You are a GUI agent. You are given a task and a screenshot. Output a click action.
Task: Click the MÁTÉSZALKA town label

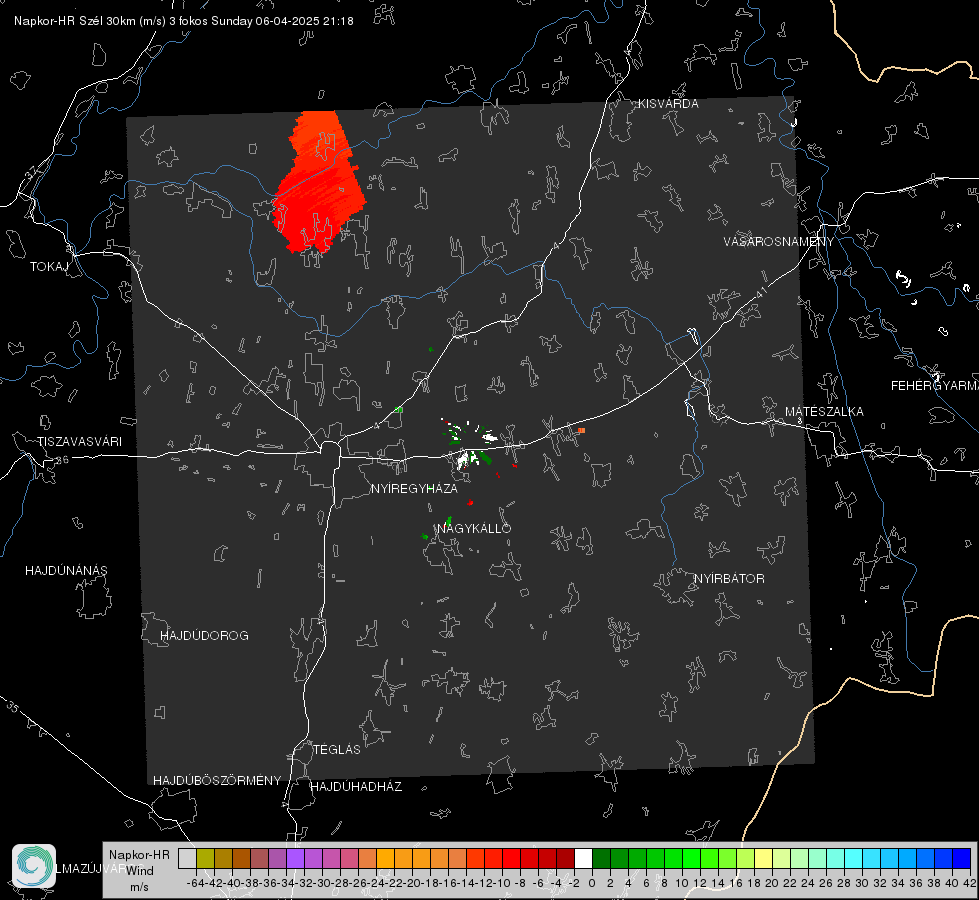point(824,412)
